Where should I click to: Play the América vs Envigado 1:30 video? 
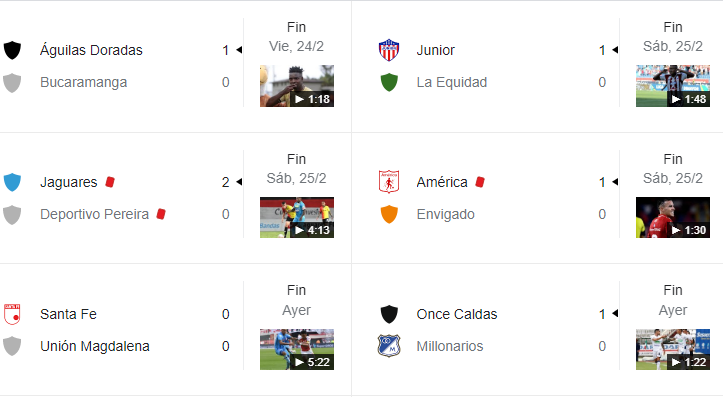tap(673, 218)
